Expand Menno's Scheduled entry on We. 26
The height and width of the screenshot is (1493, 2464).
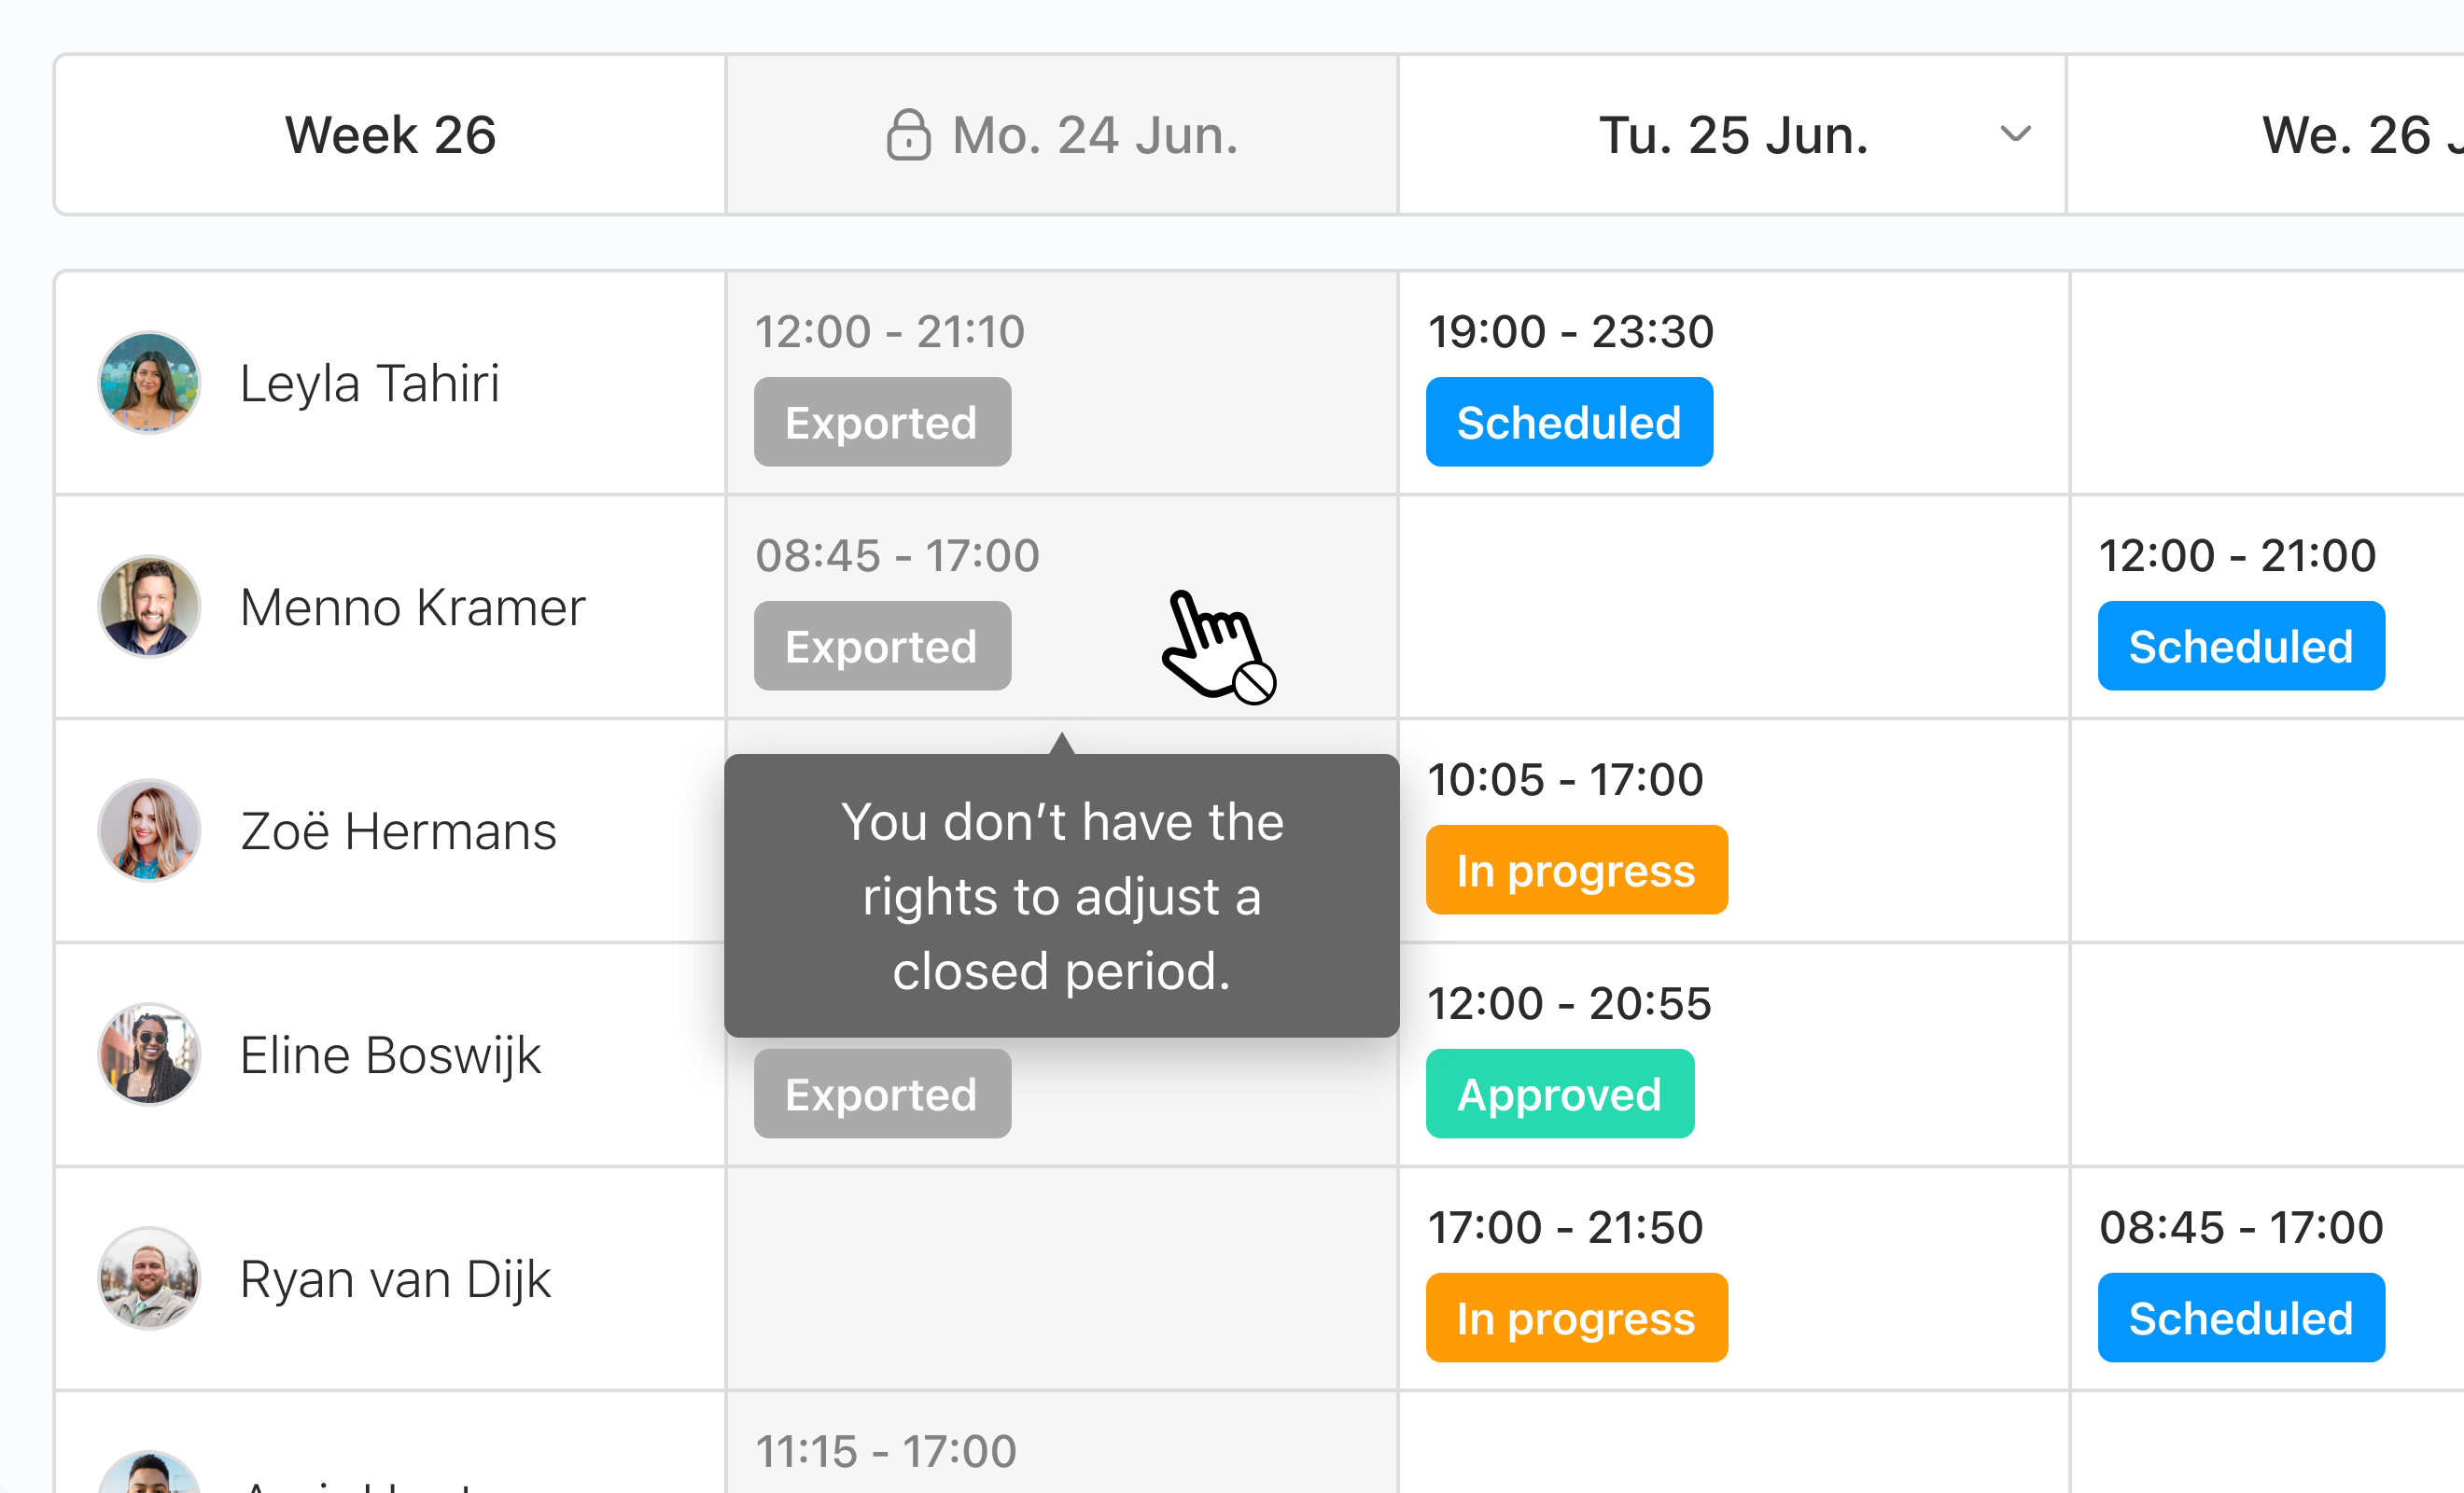(2241, 645)
